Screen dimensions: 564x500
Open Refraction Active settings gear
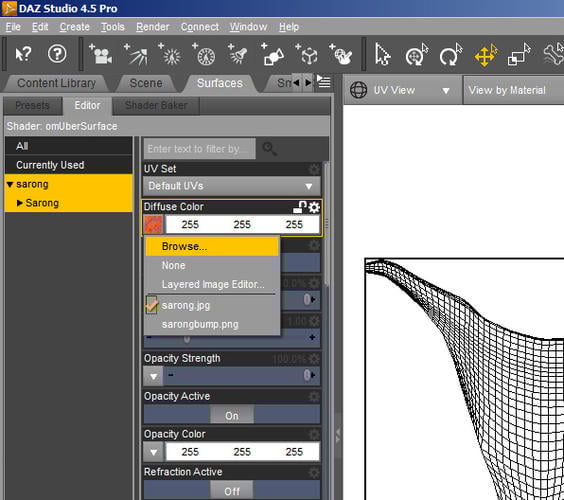[314, 472]
